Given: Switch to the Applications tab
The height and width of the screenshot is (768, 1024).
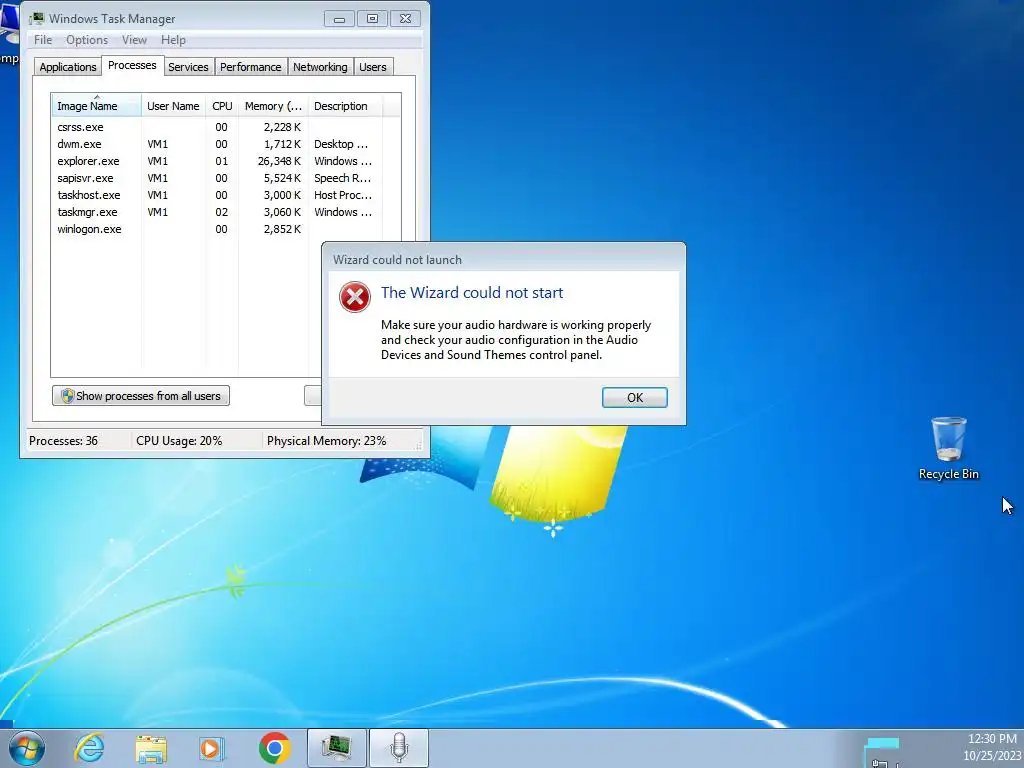Looking at the screenshot, I should tap(67, 67).
